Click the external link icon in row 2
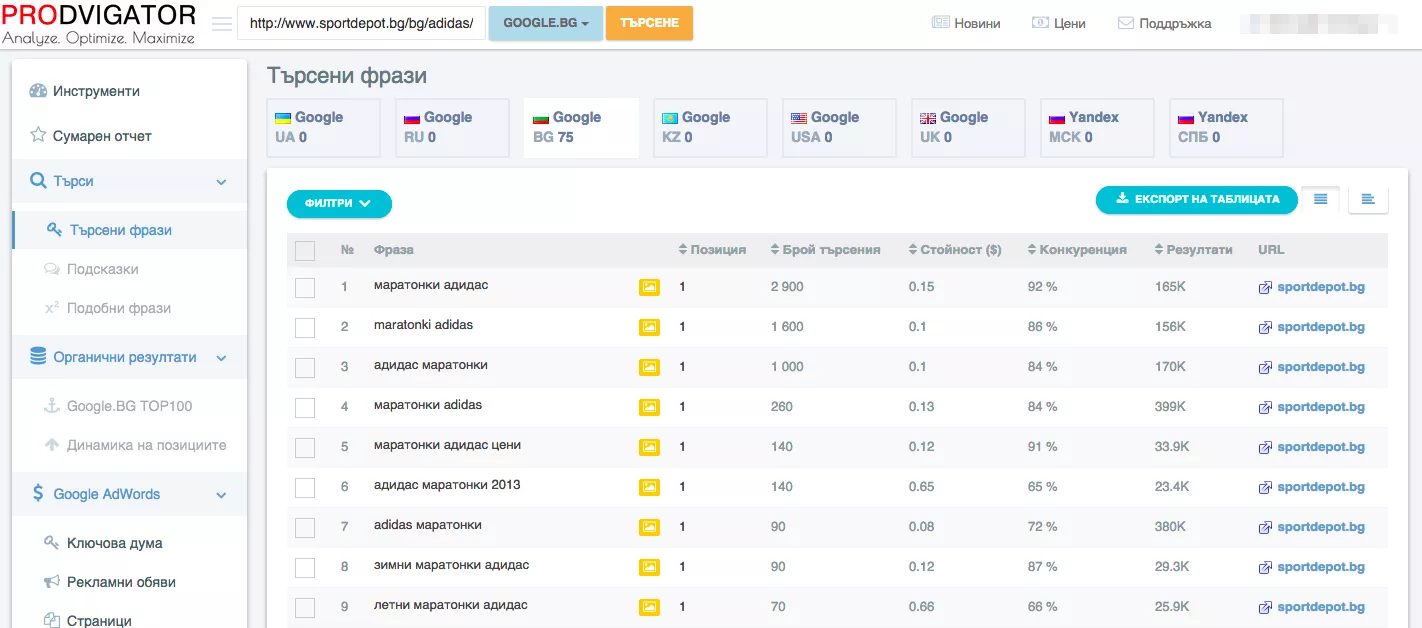This screenshot has height=628, width=1422. click(1265, 328)
